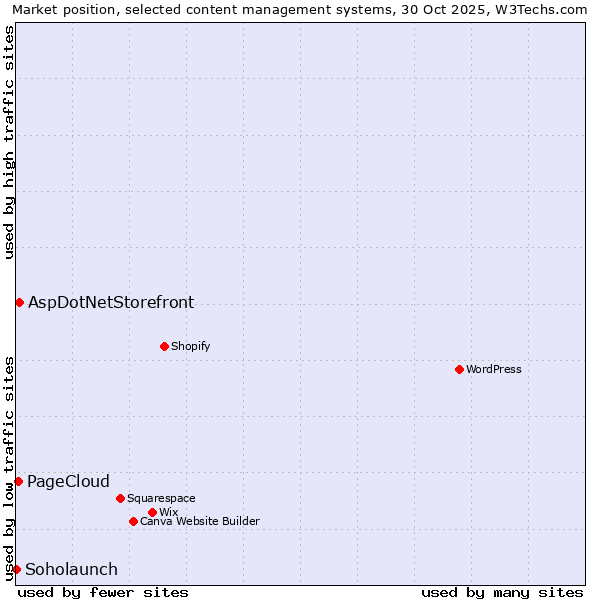Click the 'used by many sites' axis label
This screenshot has height=600, width=600.
tap(502, 592)
